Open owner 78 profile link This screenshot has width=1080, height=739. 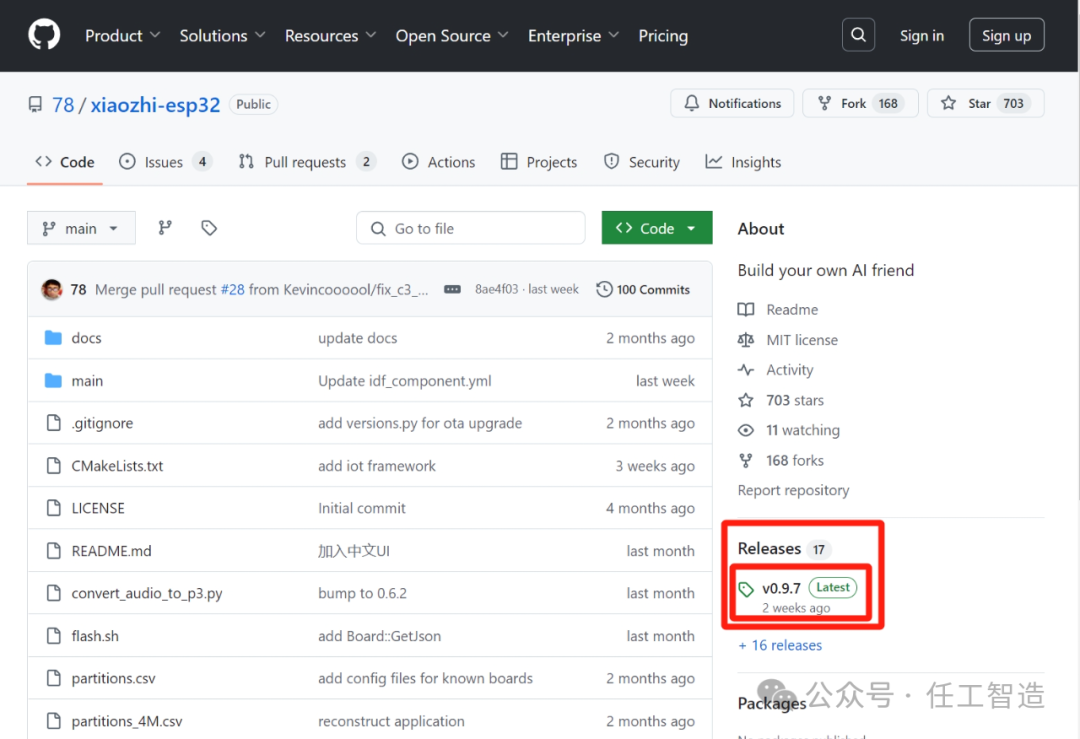point(63,105)
